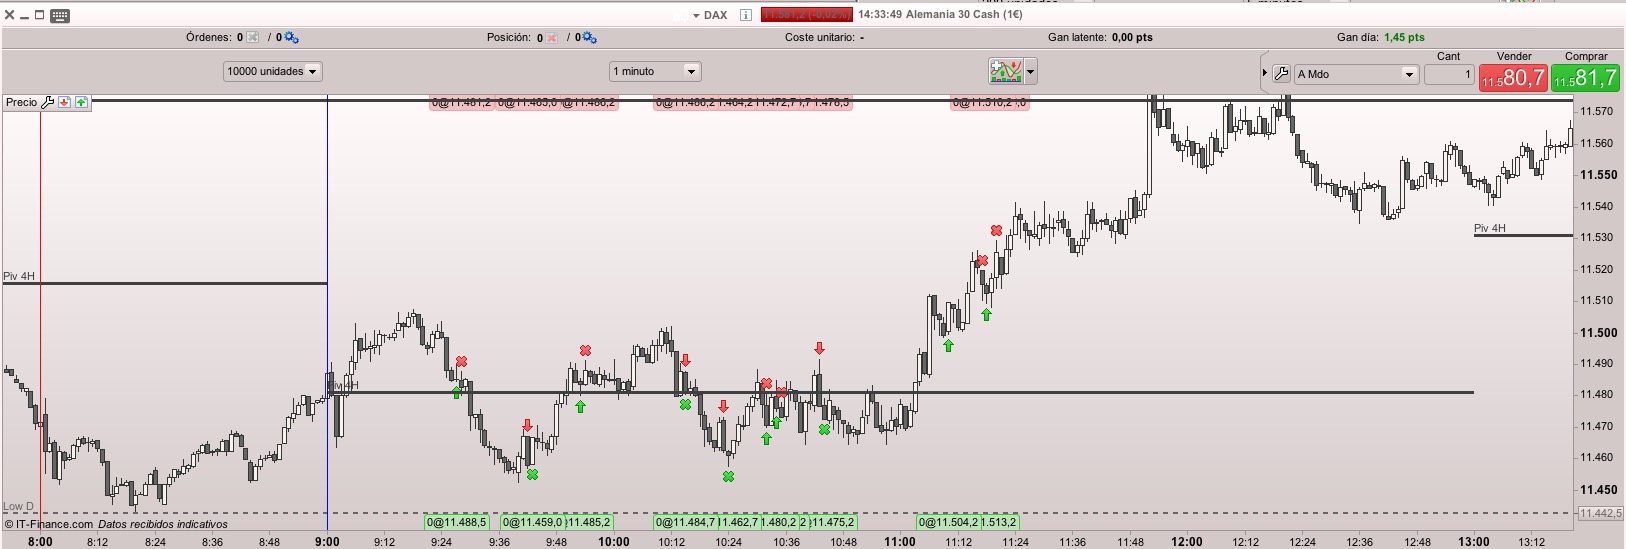Select green label 0@11.488,5
Screen dimensions: 1626x549
click(x=457, y=522)
